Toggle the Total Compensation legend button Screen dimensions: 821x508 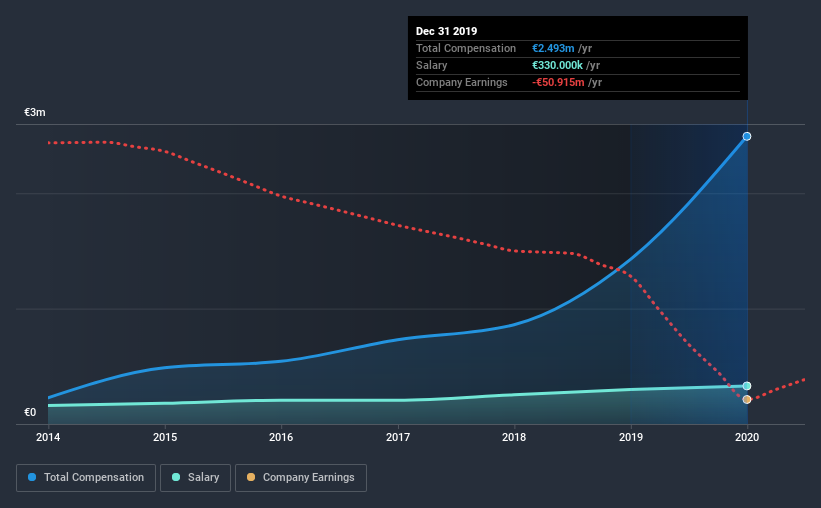(x=86, y=478)
